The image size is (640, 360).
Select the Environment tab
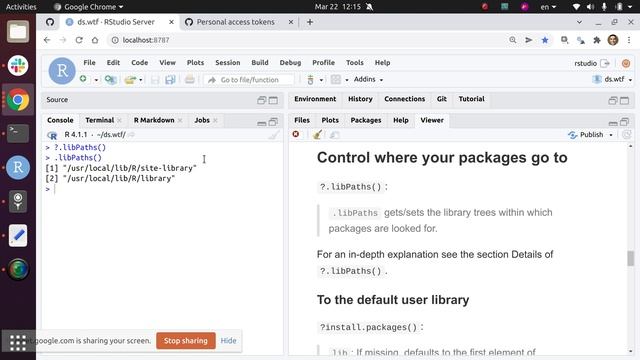click(315, 99)
